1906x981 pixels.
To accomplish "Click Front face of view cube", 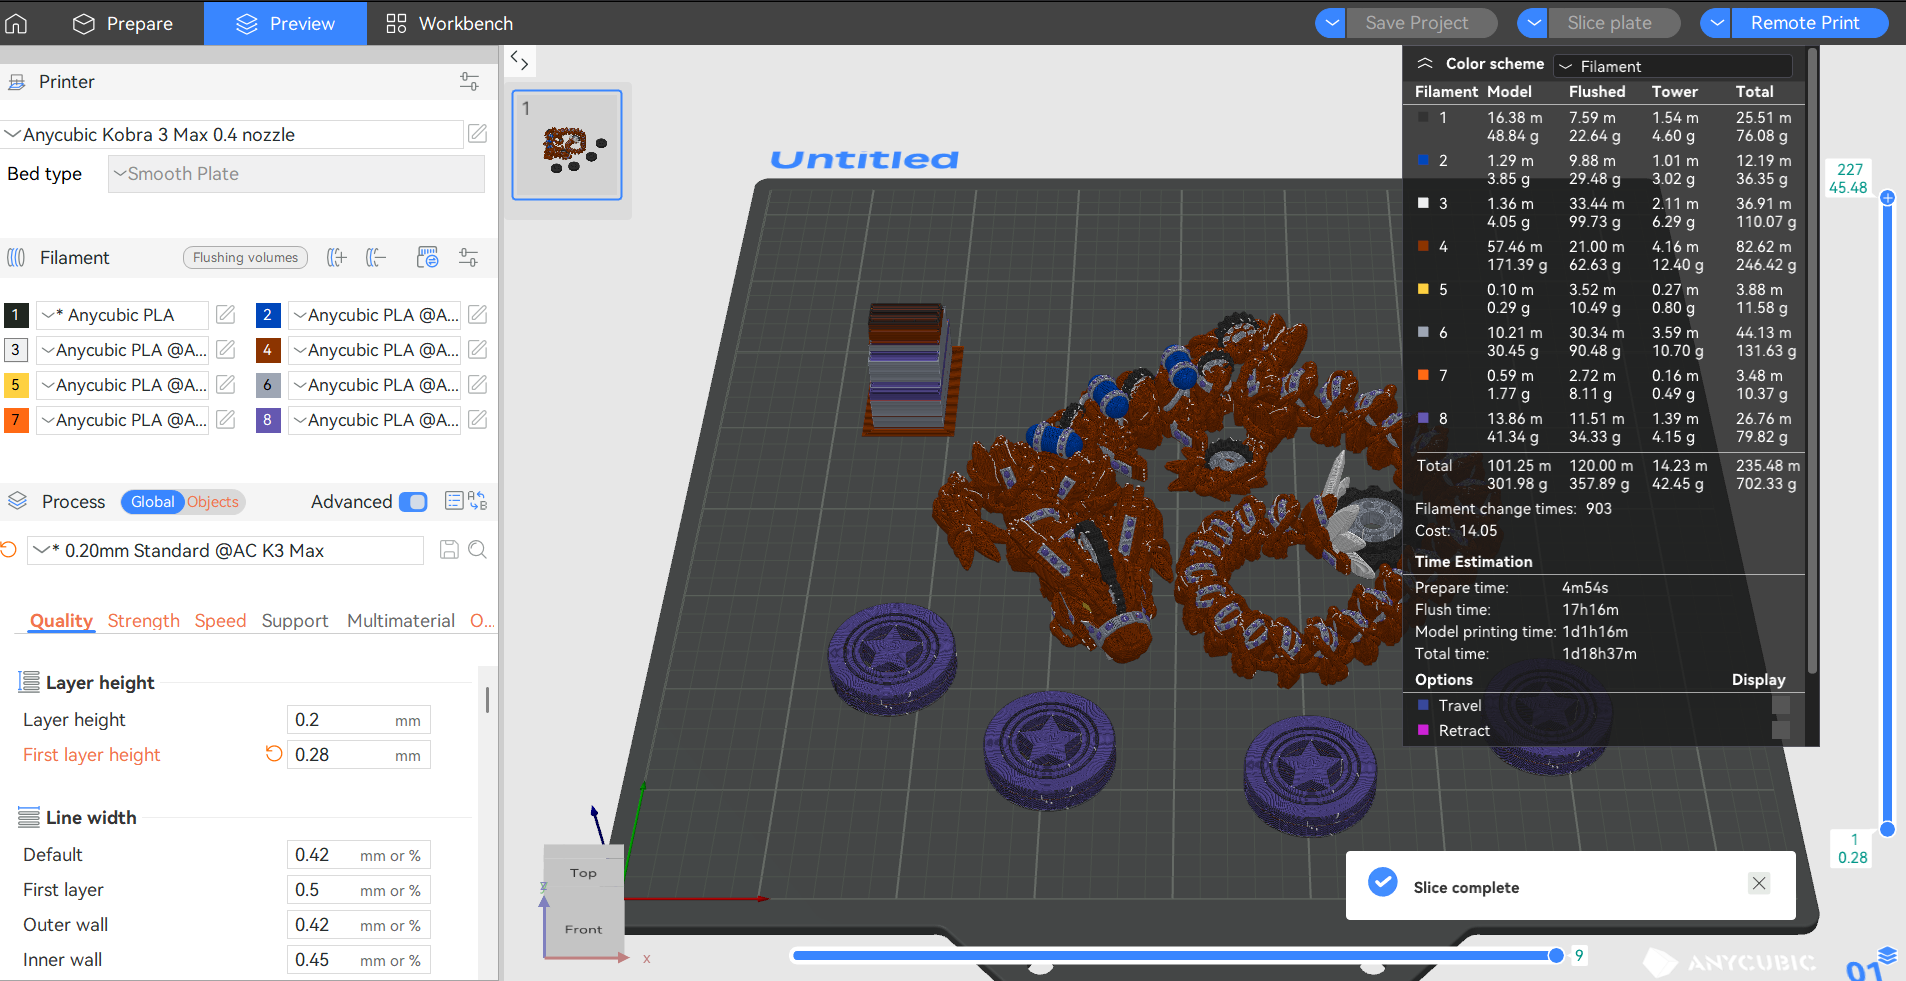I will coord(583,929).
